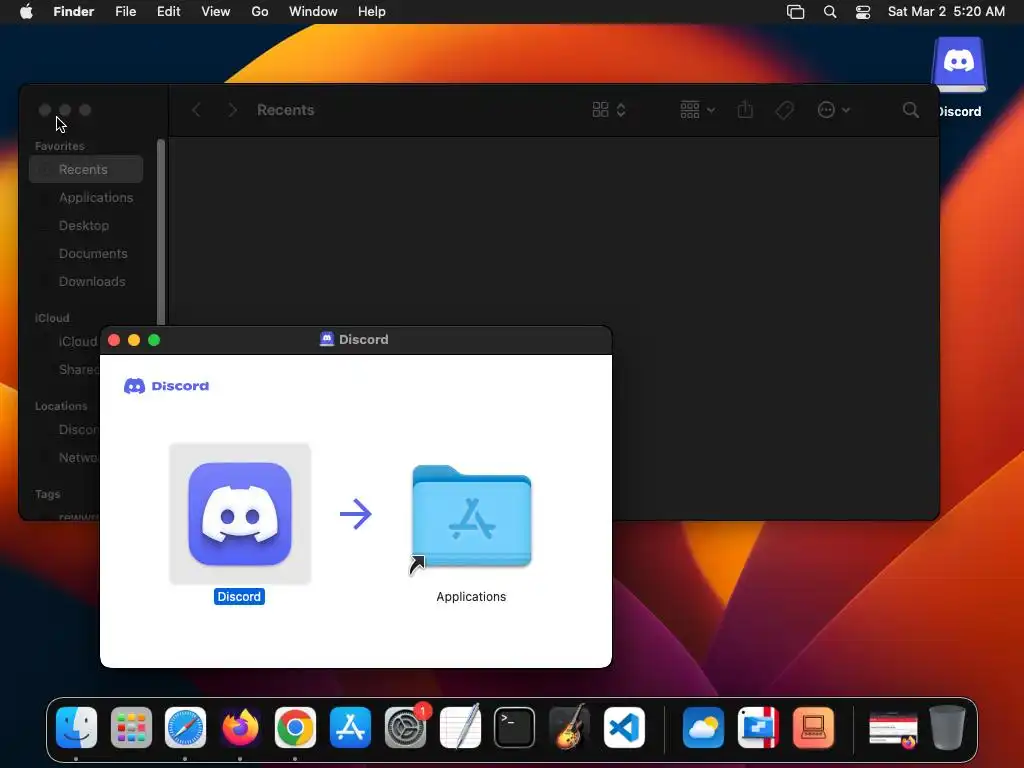
Task: Open TextEdit from the Dock
Action: tap(460, 726)
